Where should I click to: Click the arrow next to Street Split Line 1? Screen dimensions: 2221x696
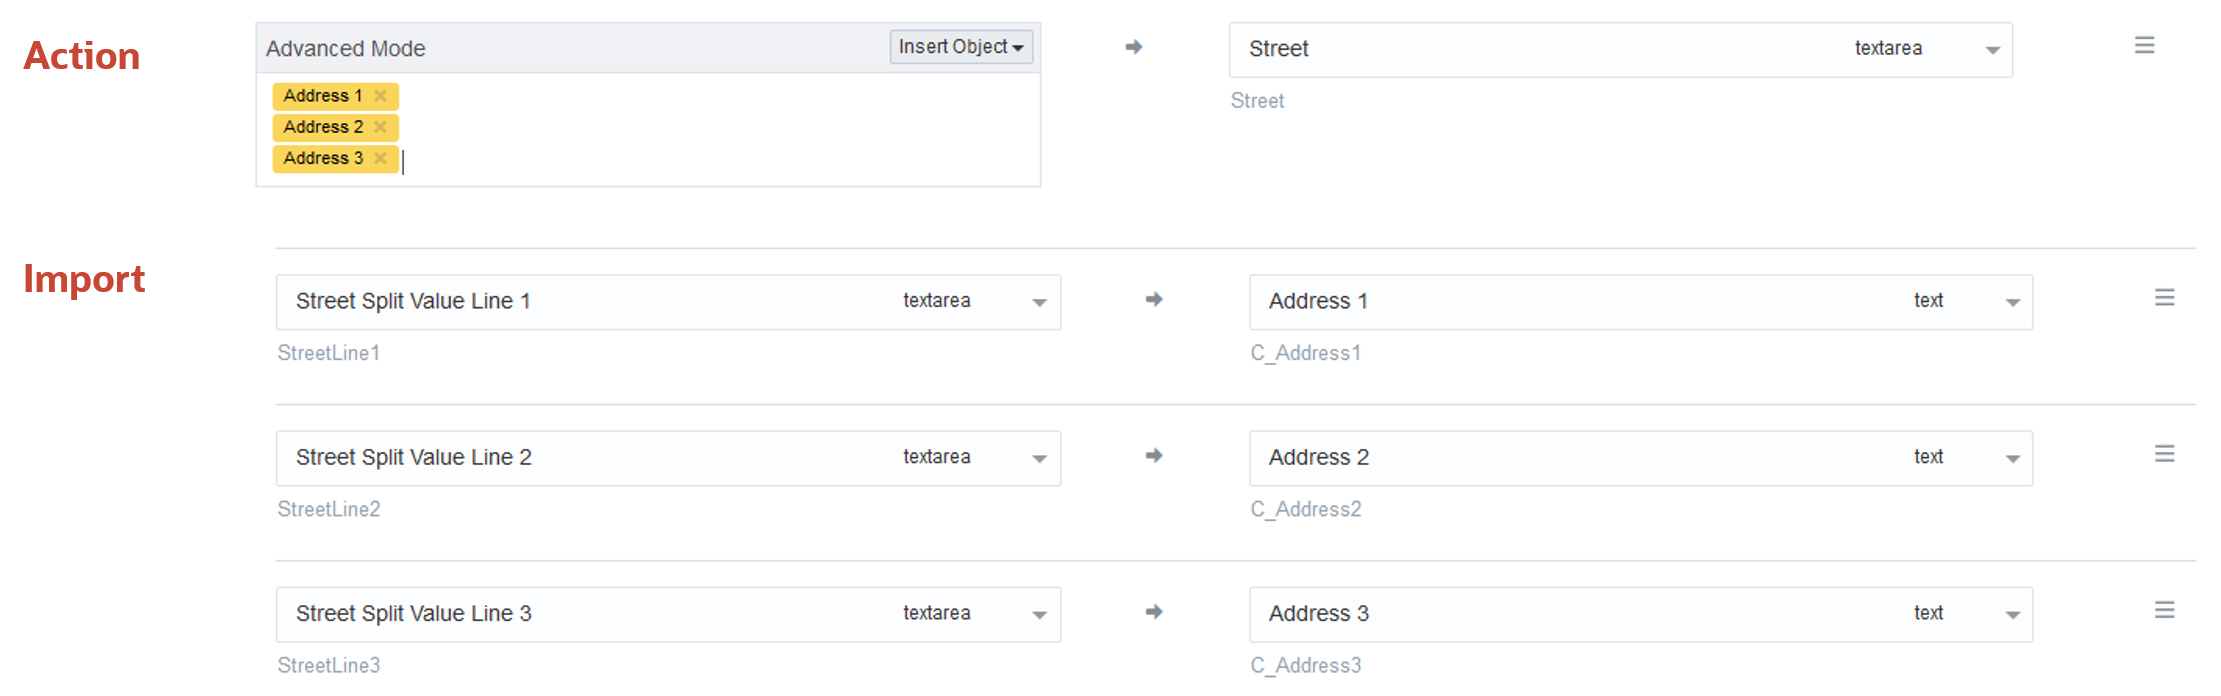[1154, 299]
